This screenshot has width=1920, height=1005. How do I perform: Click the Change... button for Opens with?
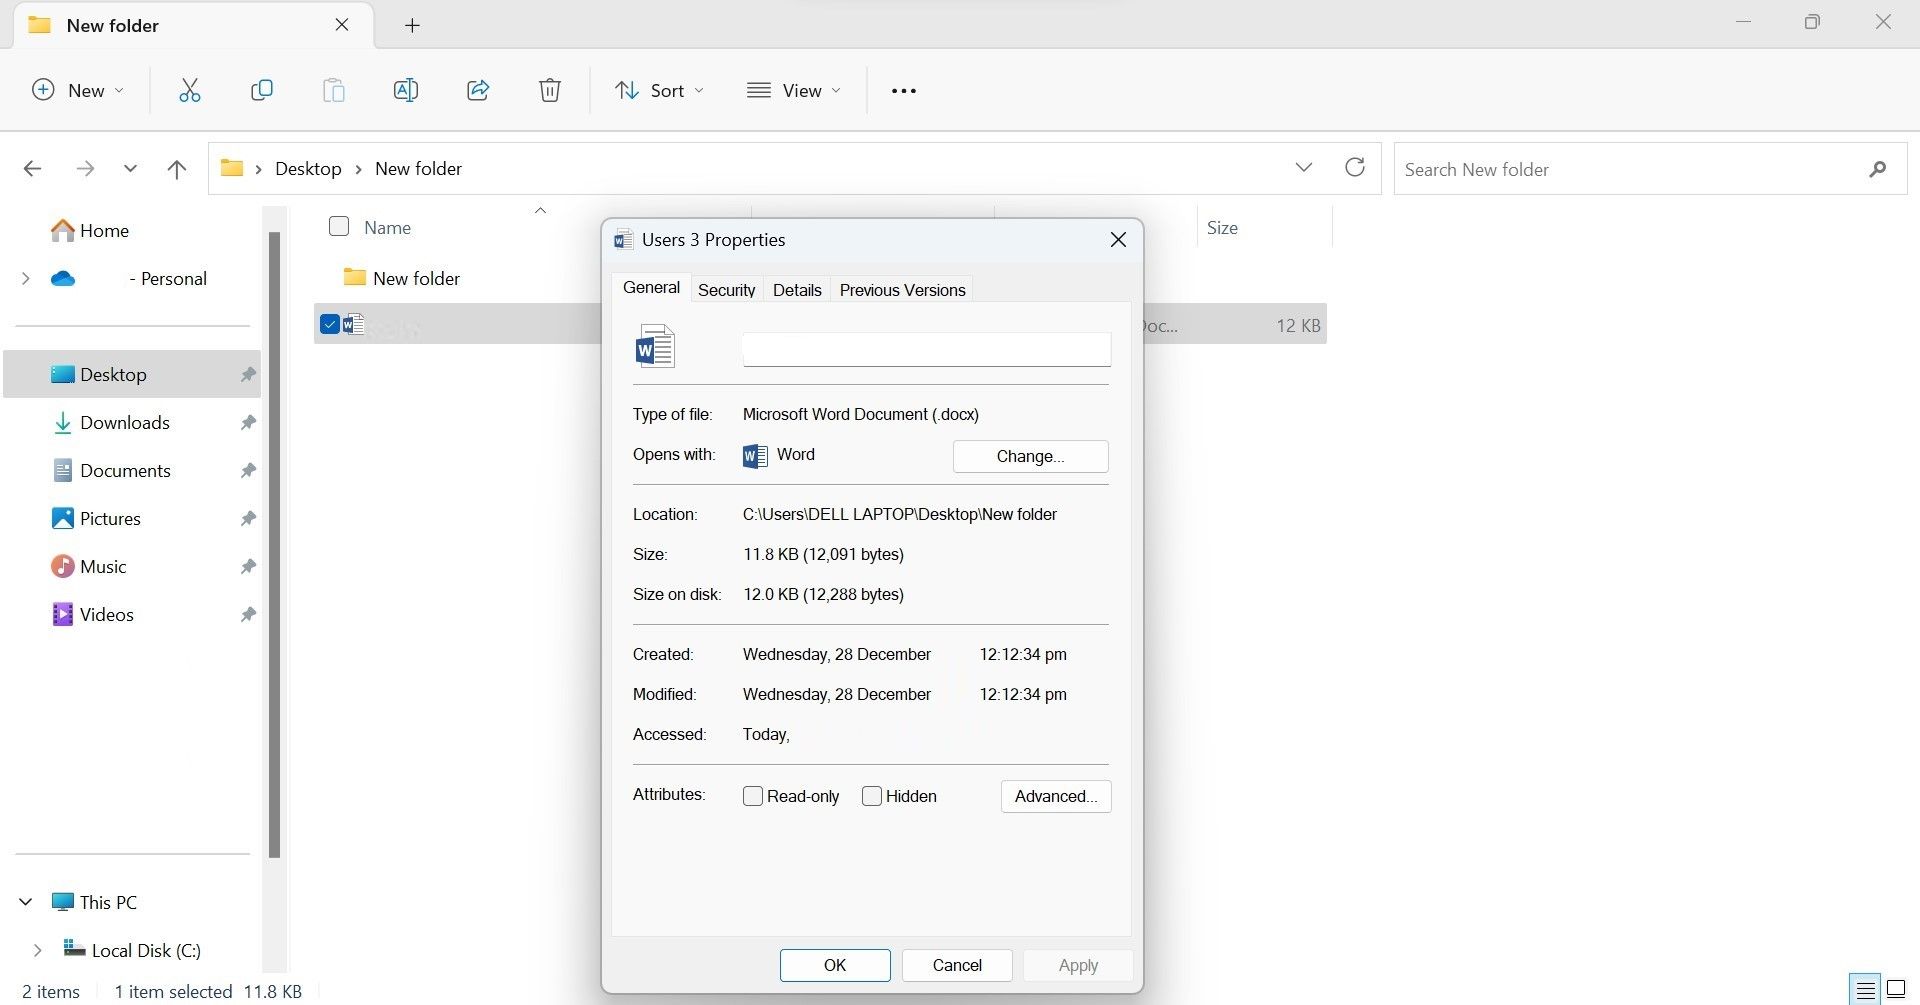(x=1030, y=456)
